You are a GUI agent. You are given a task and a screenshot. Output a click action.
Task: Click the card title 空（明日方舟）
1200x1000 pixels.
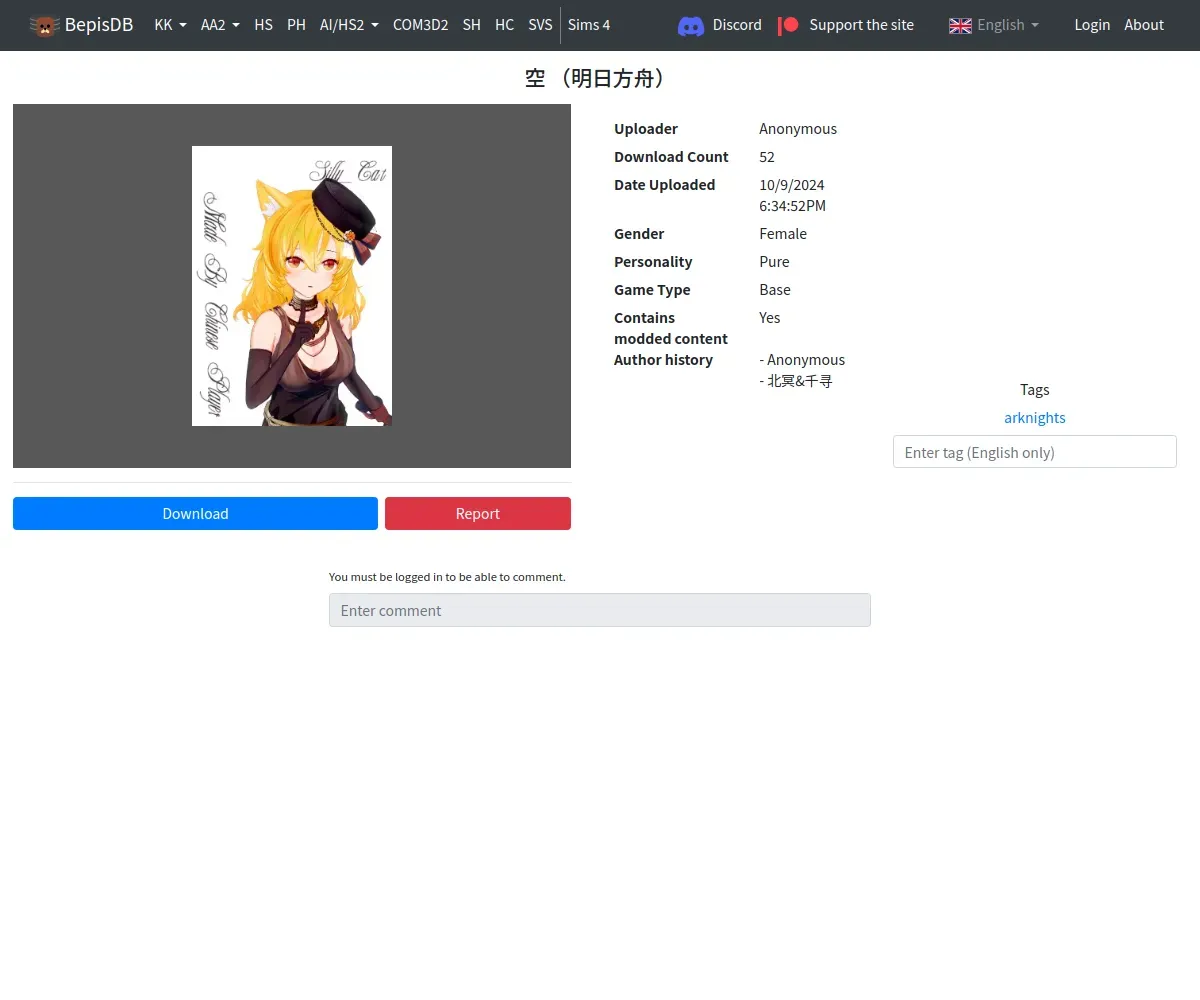tap(600, 78)
